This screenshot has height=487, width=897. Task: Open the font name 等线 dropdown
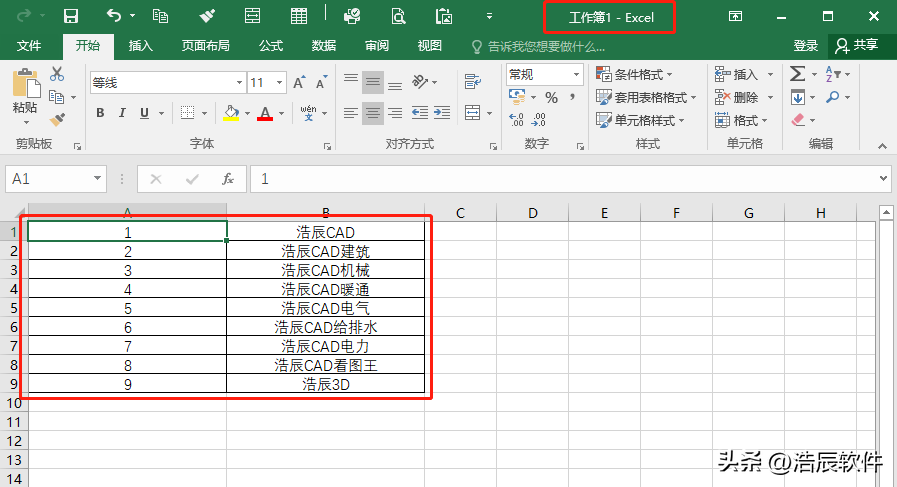pos(239,83)
